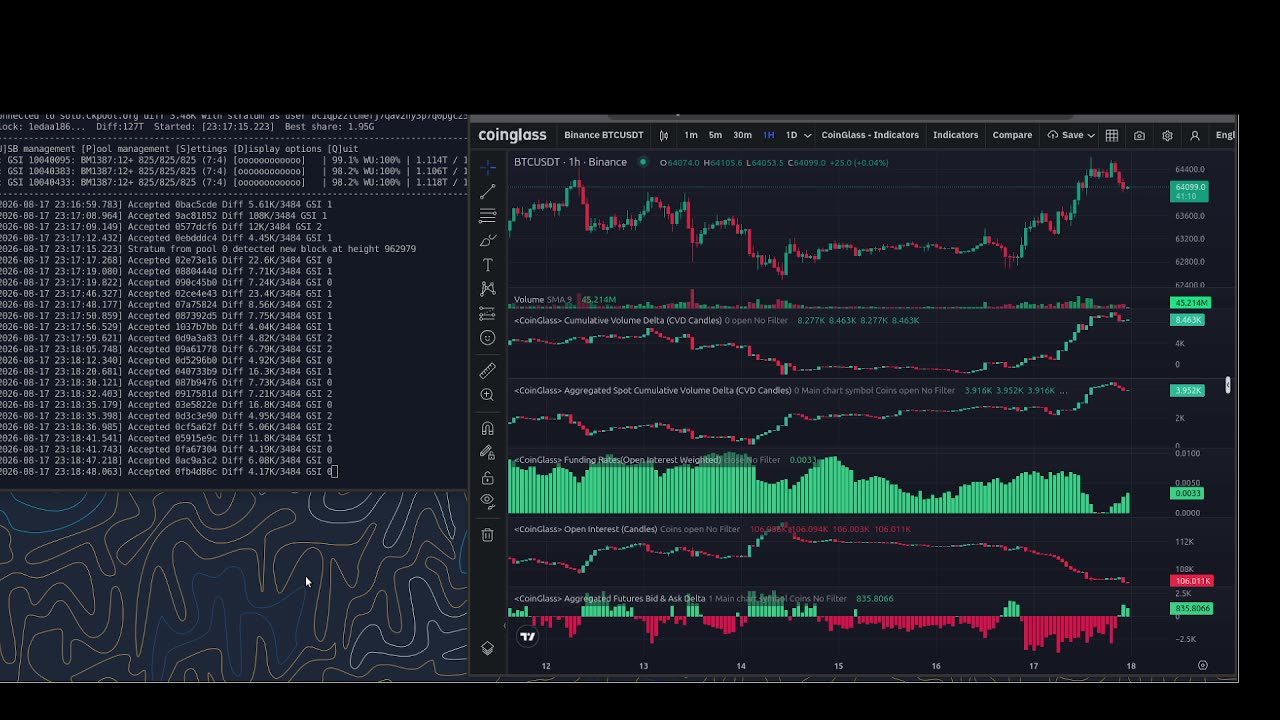This screenshot has width=1280, height=720.
Task: Open the forecasting and measurement tools
Action: click(x=488, y=314)
